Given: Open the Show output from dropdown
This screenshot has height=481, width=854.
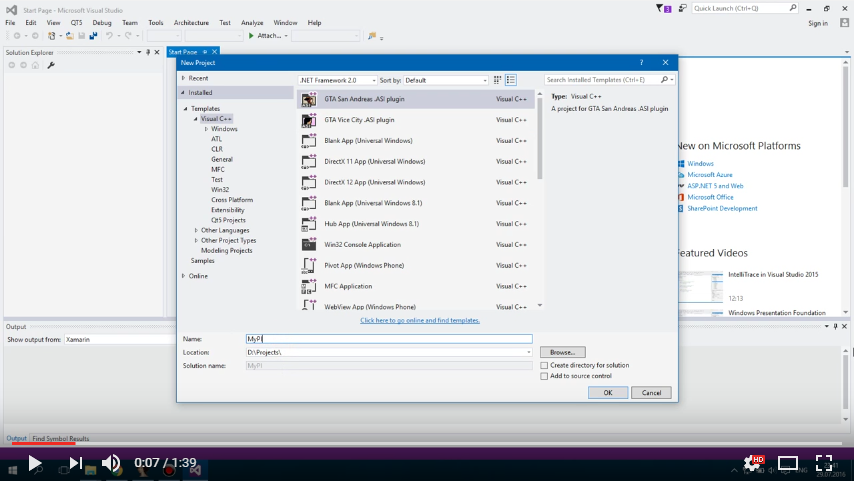Looking at the screenshot, I should (119, 339).
